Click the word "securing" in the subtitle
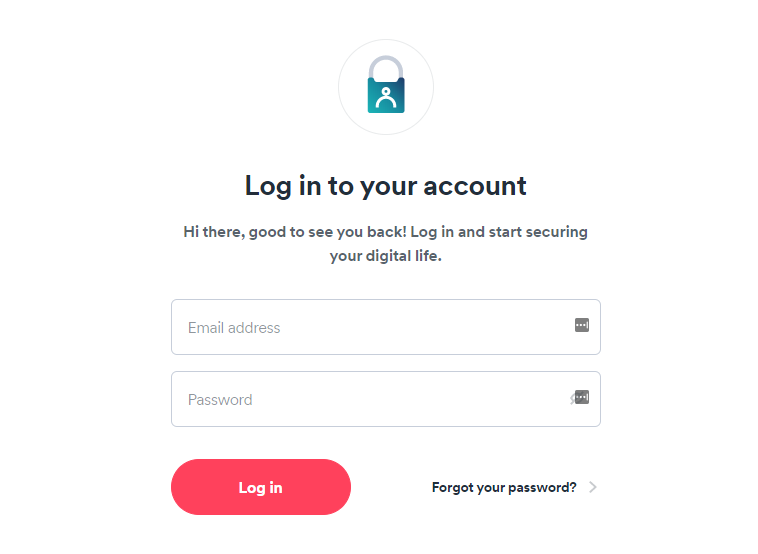The height and width of the screenshot is (554, 758). (558, 232)
